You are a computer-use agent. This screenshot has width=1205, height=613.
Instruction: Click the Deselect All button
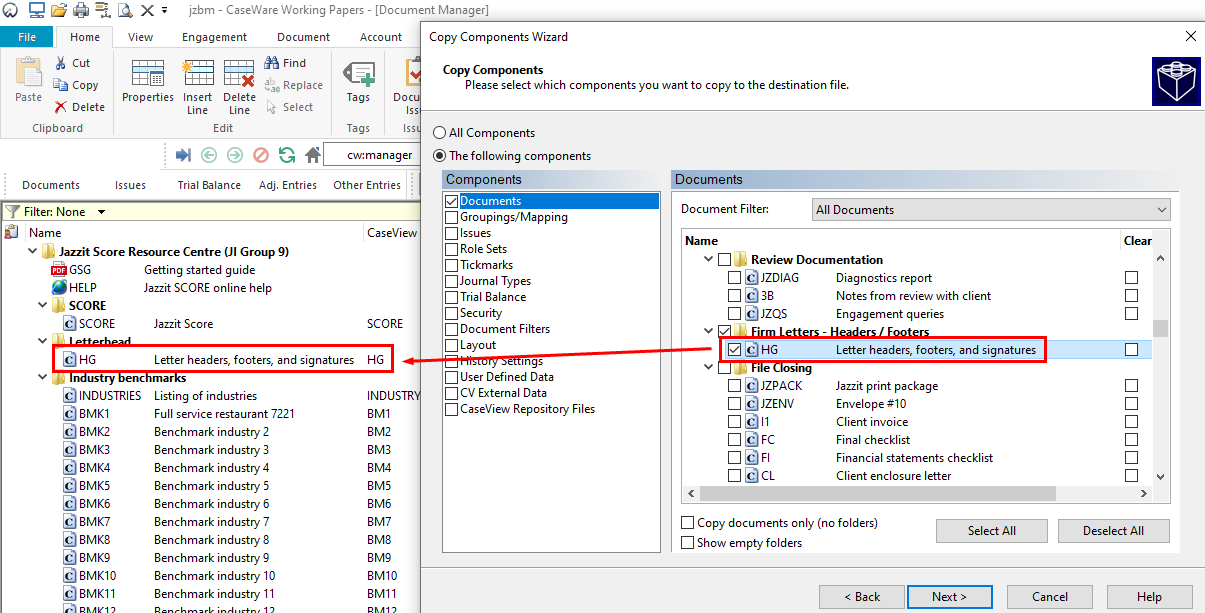1113,531
